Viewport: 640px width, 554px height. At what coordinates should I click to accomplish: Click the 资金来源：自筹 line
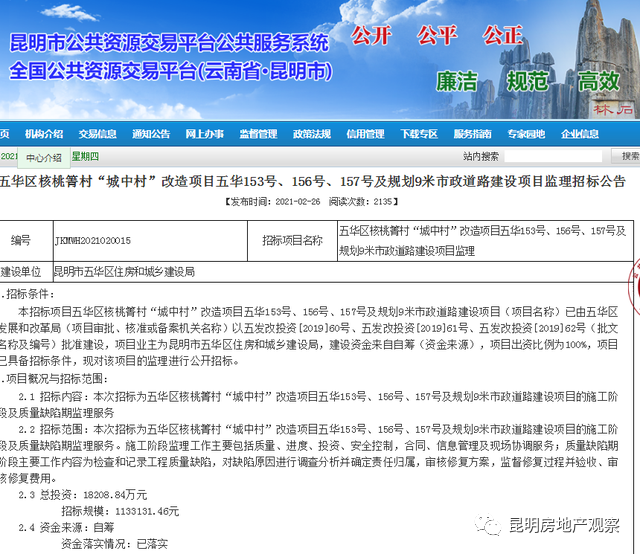pos(66,528)
